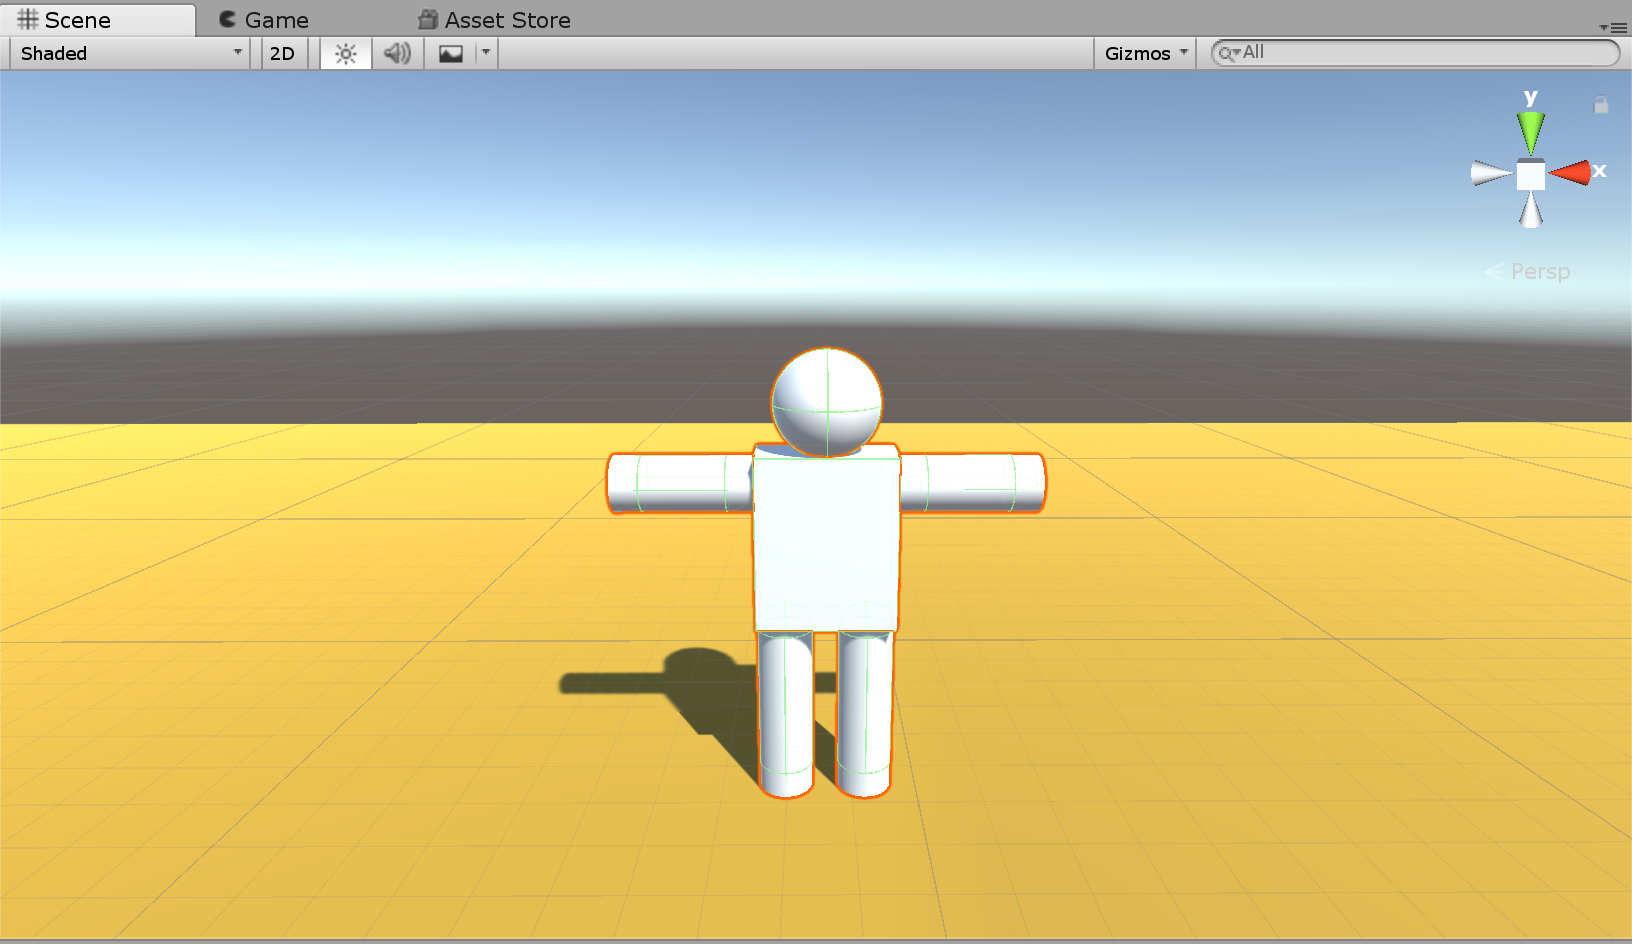Click the center cube of orientation gizmo

click(1531, 175)
